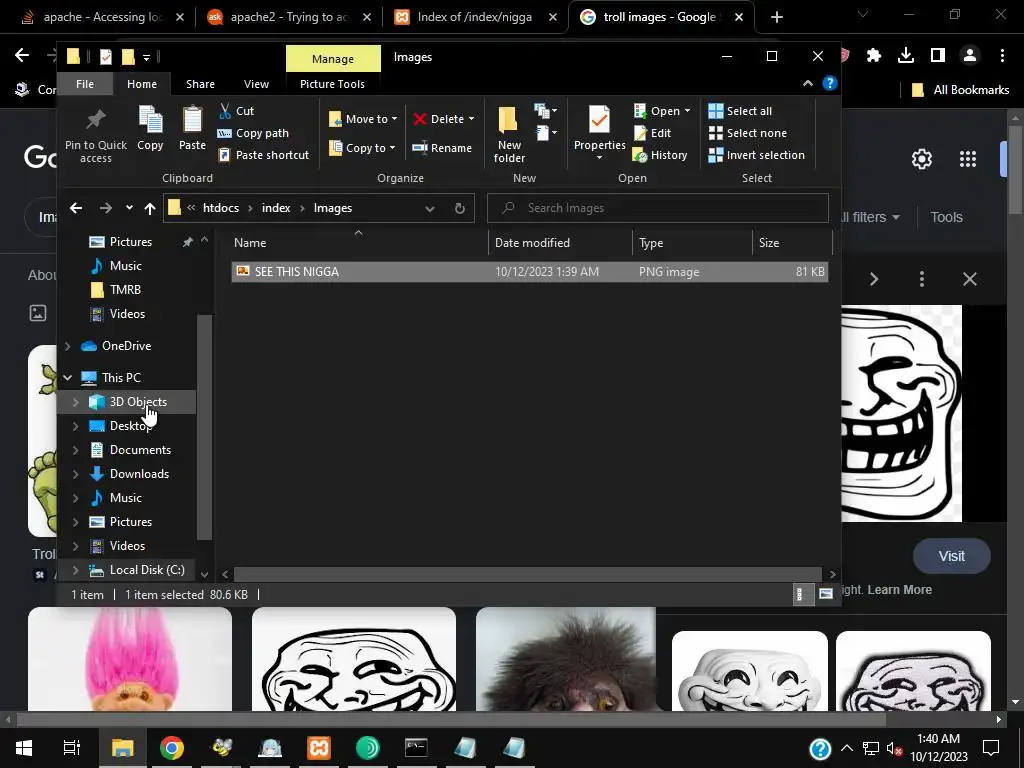Click Select none in the ribbon
Viewport: 1024px width, 768px height.
point(748,133)
